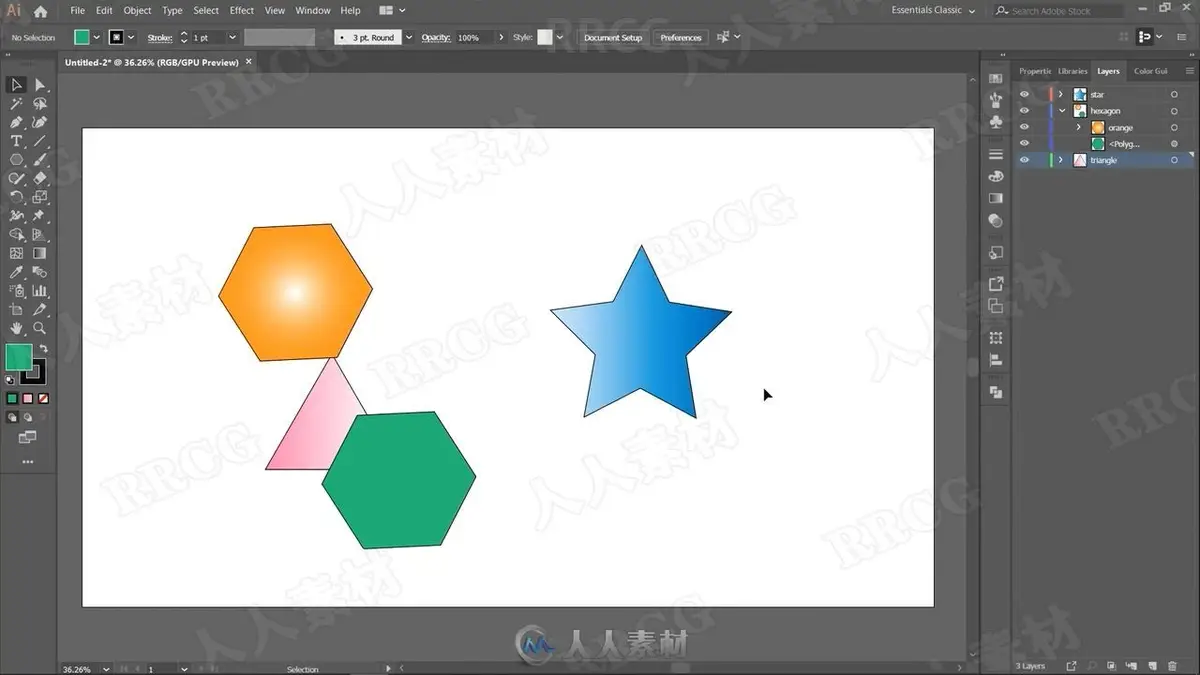Choose the Artboard tool

coord(17,309)
